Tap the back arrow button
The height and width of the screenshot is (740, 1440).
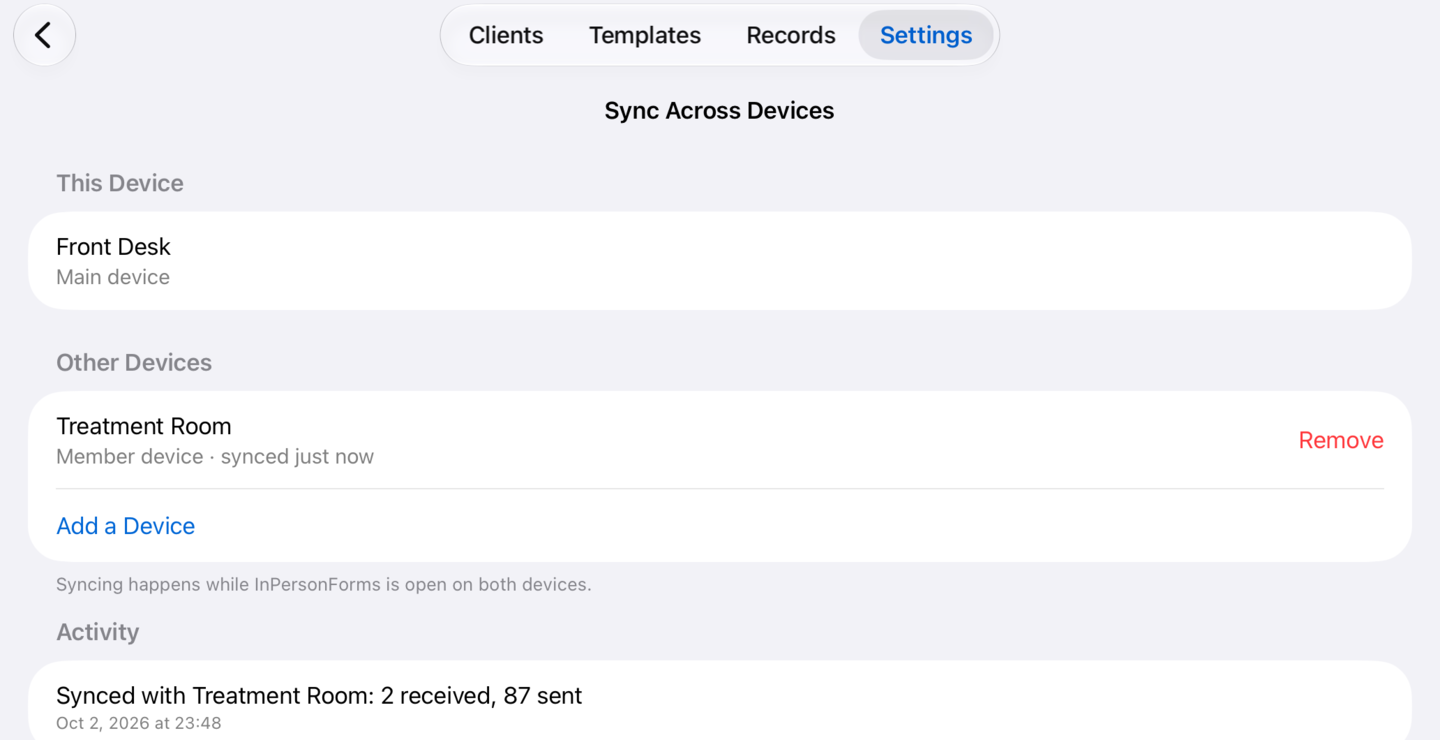click(44, 35)
